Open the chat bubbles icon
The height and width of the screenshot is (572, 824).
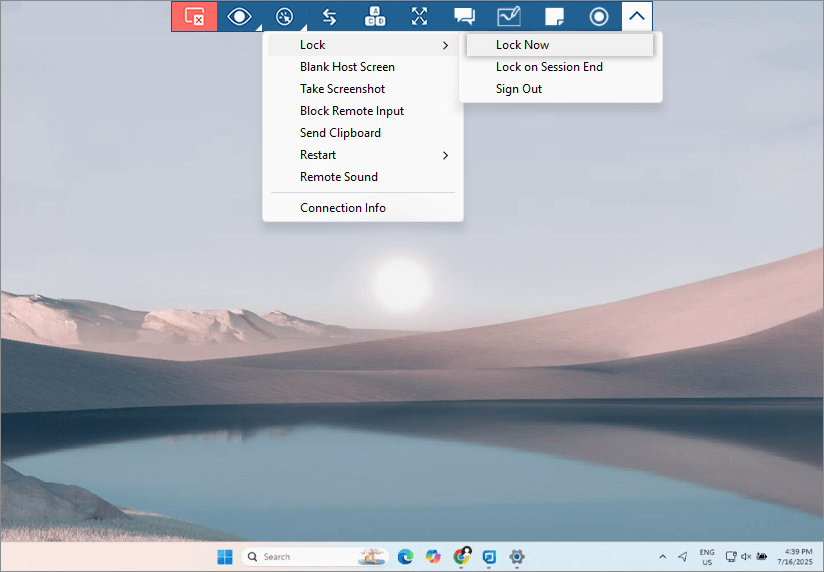[464, 16]
